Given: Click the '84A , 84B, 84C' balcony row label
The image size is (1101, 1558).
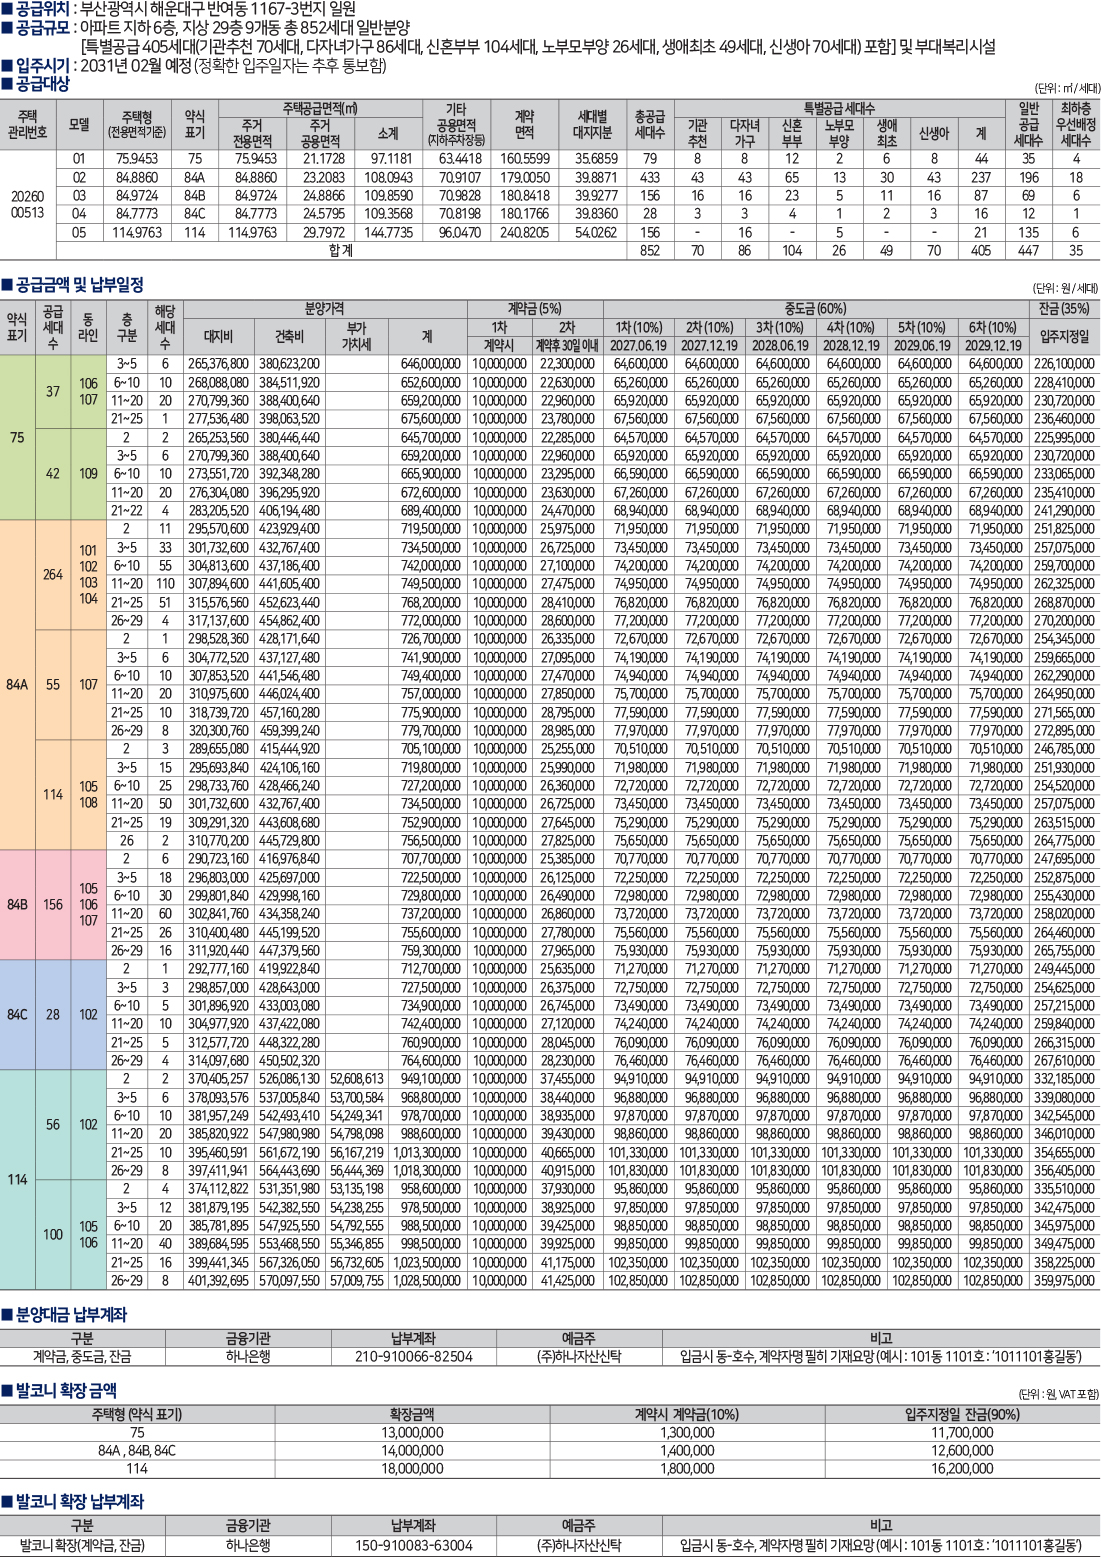Looking at the screenshot, I should [137, 1450].
